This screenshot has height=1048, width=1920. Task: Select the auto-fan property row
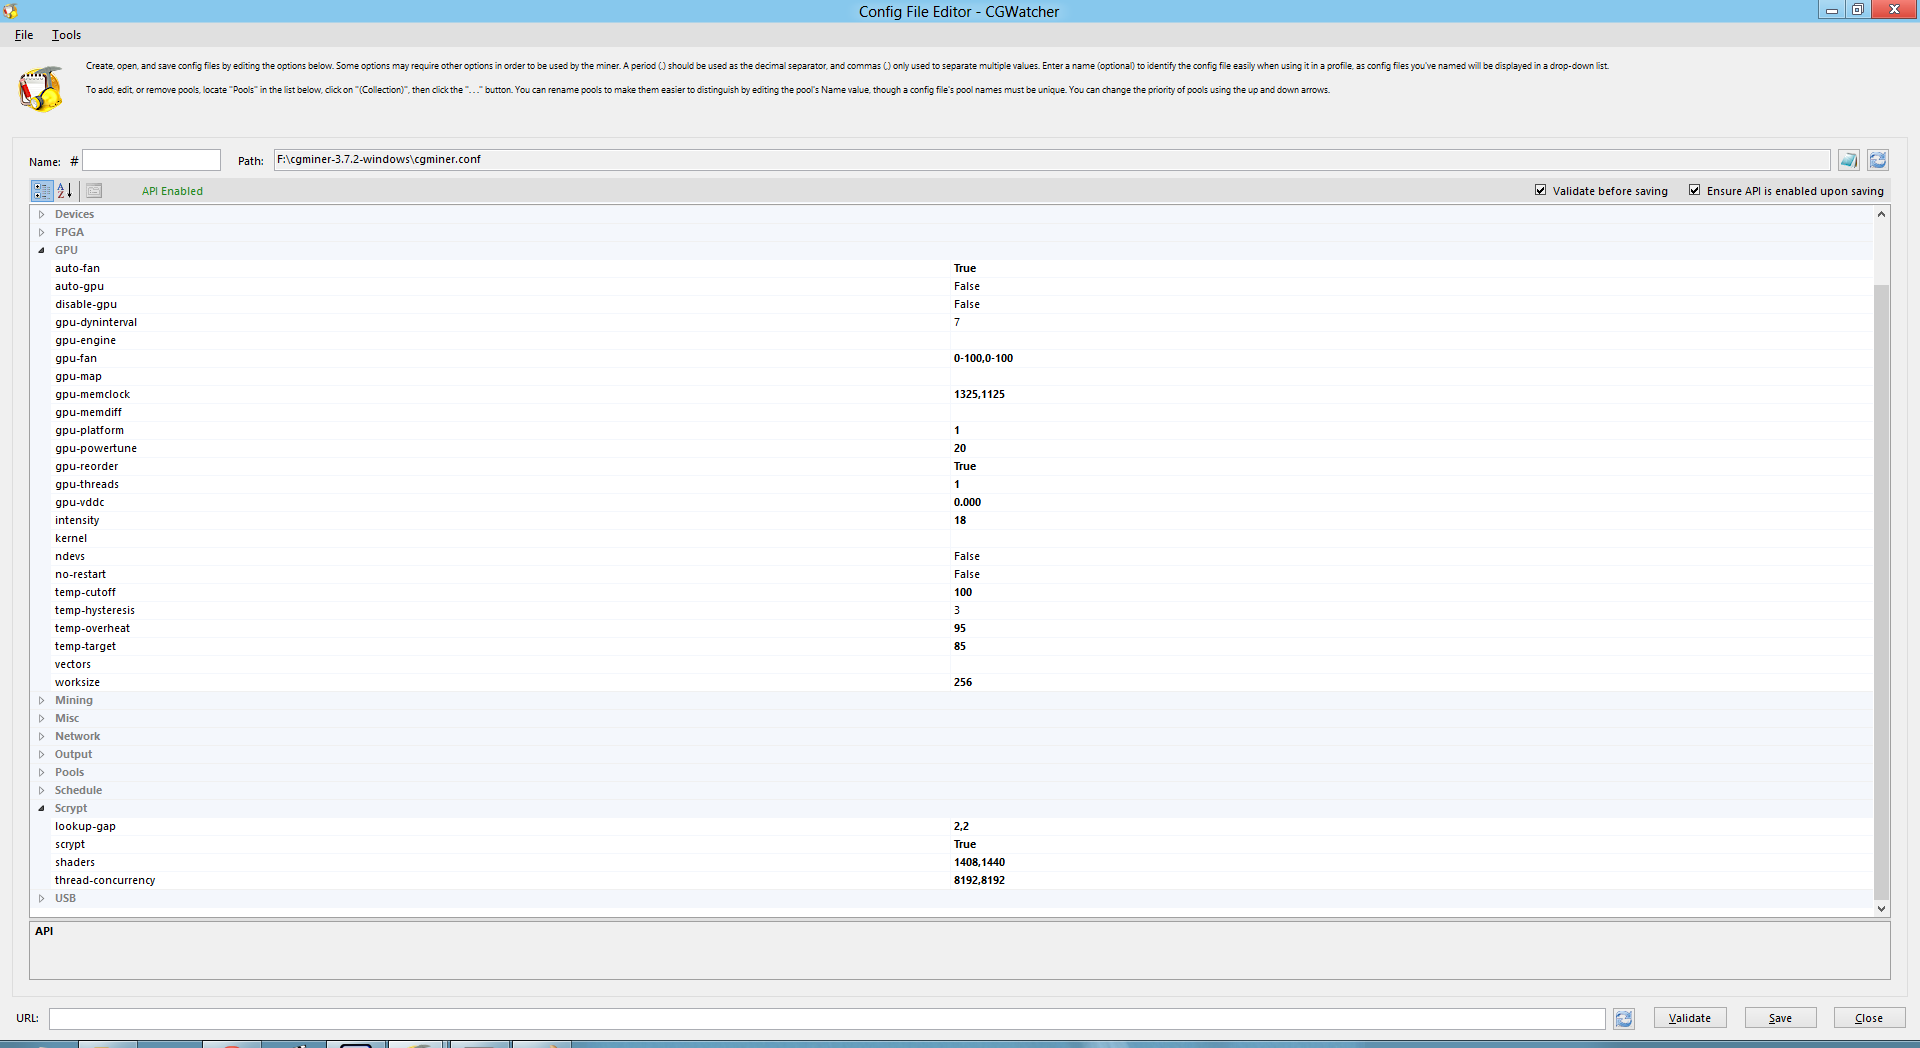961,268
